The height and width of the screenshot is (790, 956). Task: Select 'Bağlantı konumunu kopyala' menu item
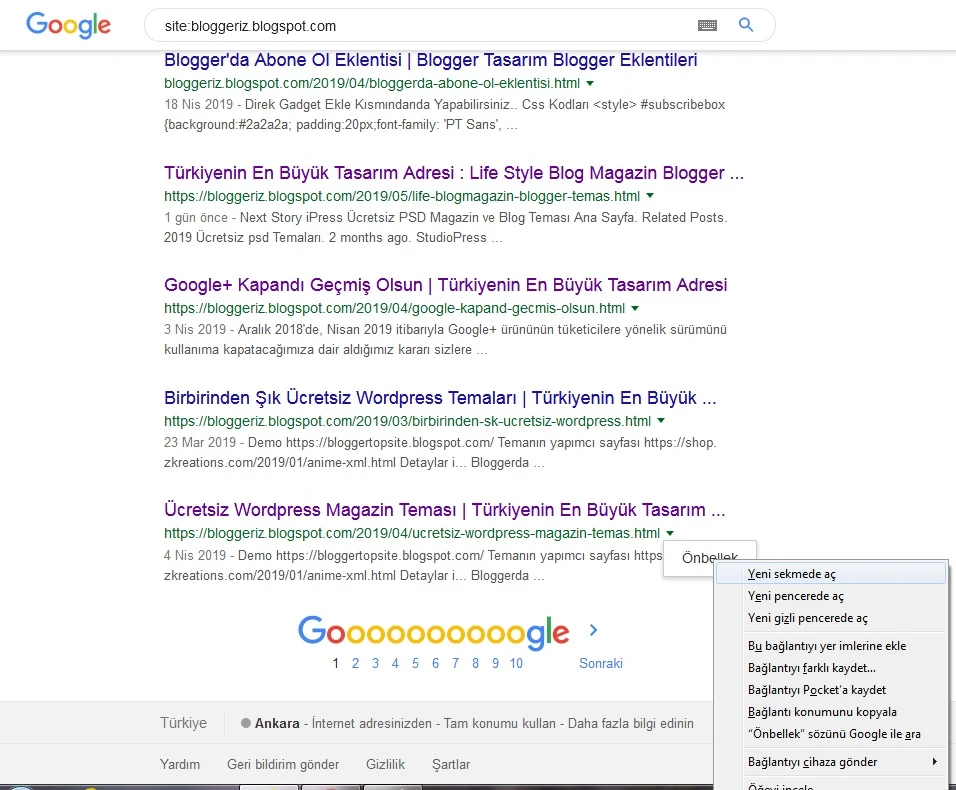click(x=830, y=711)
